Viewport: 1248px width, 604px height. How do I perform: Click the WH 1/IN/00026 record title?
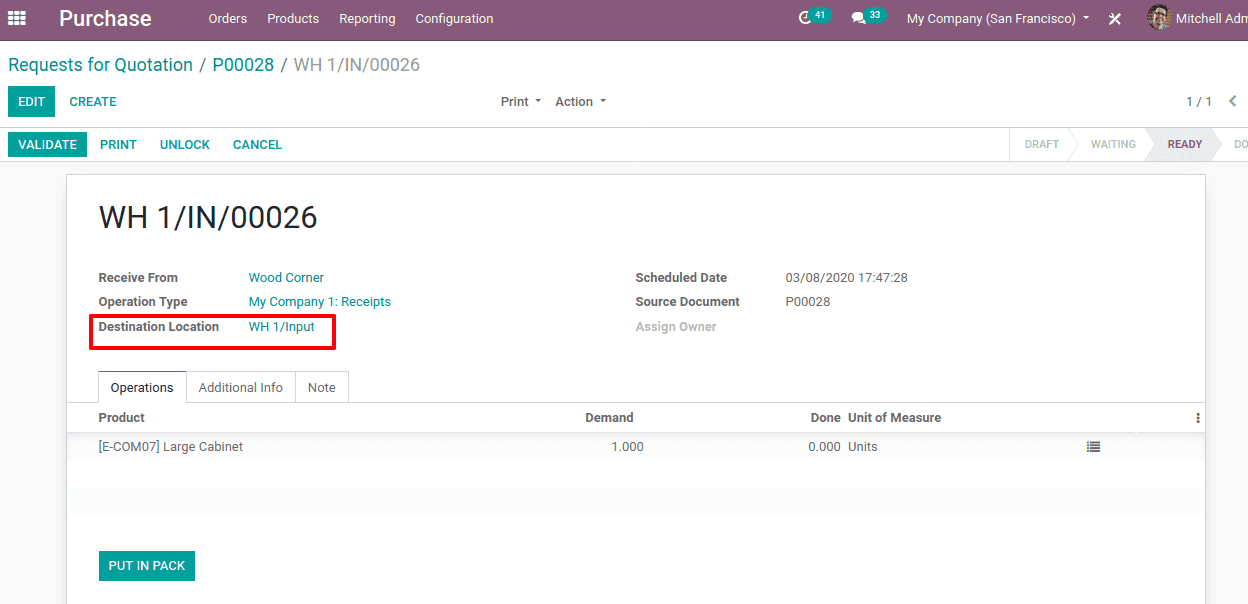click(x=208, y=218)
